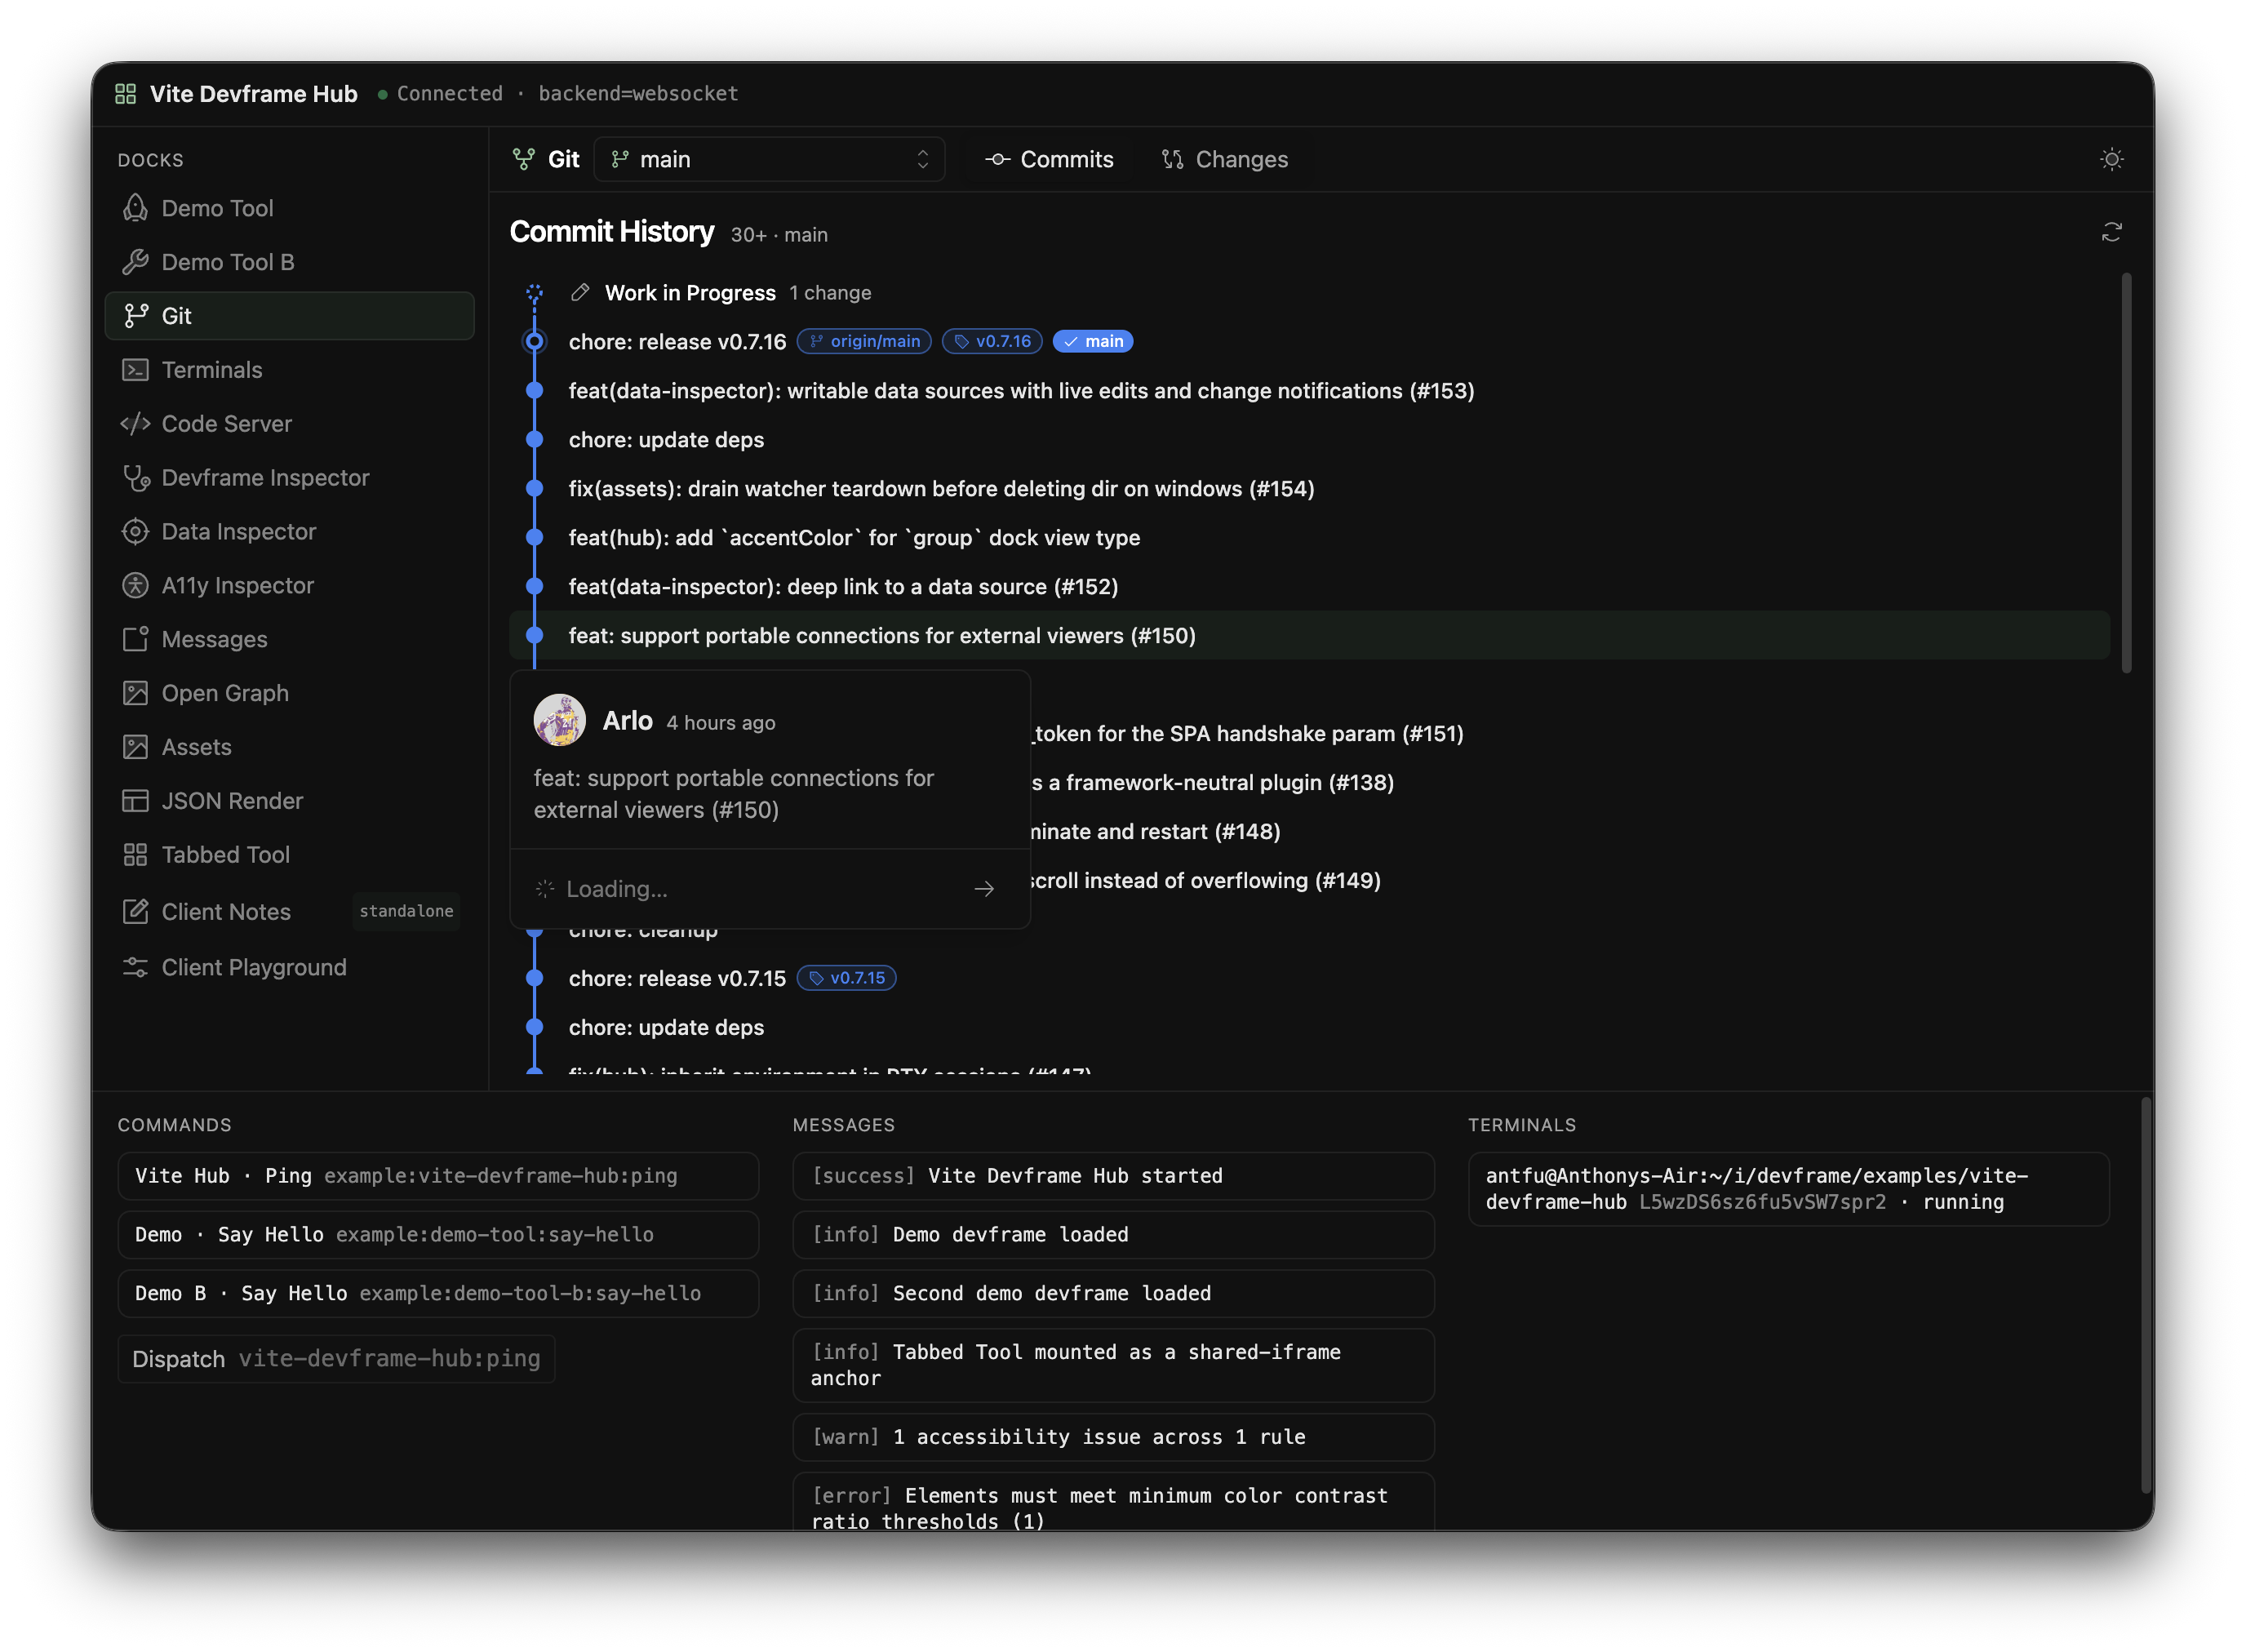Click the Git fork icon in toolbar
This screenshot has width=2246, height=1652.
(x=524, y=159)
